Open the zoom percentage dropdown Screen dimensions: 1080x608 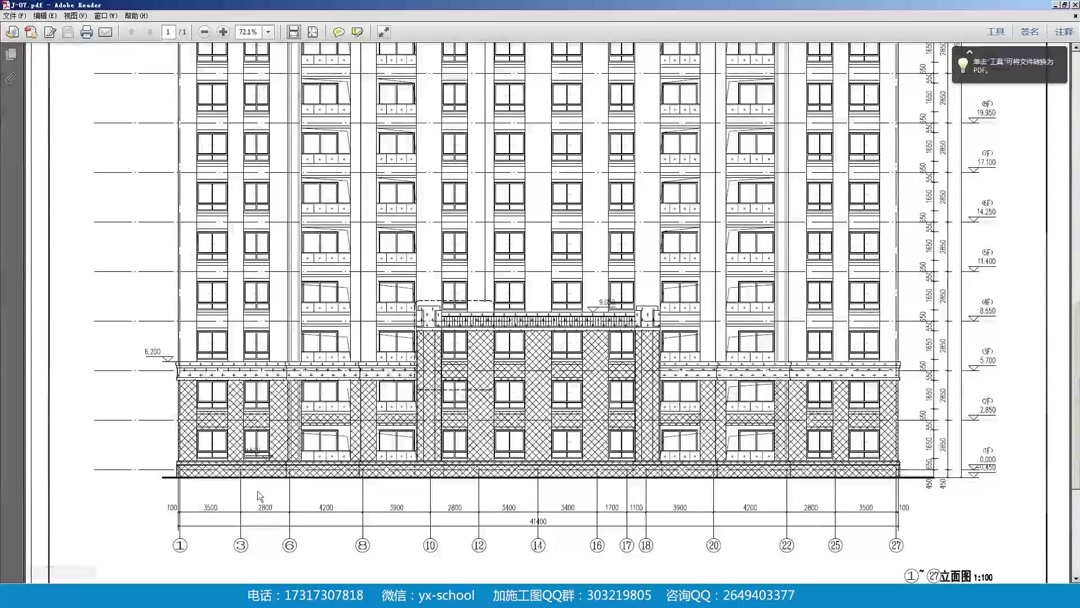point(268,31)
